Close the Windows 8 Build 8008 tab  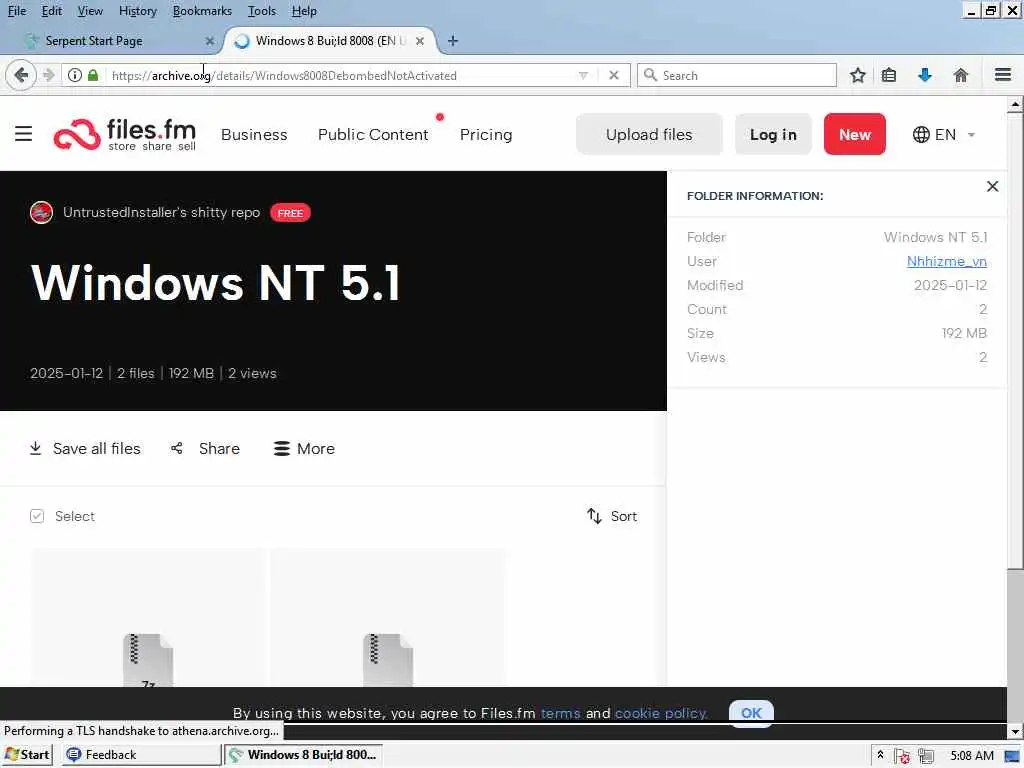point(420,40)
